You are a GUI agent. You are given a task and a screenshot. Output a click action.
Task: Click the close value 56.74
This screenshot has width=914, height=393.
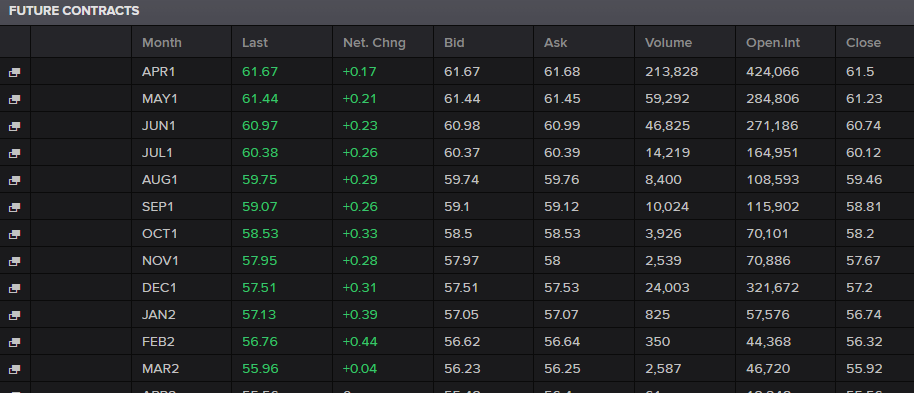click(x=864, y=314)
